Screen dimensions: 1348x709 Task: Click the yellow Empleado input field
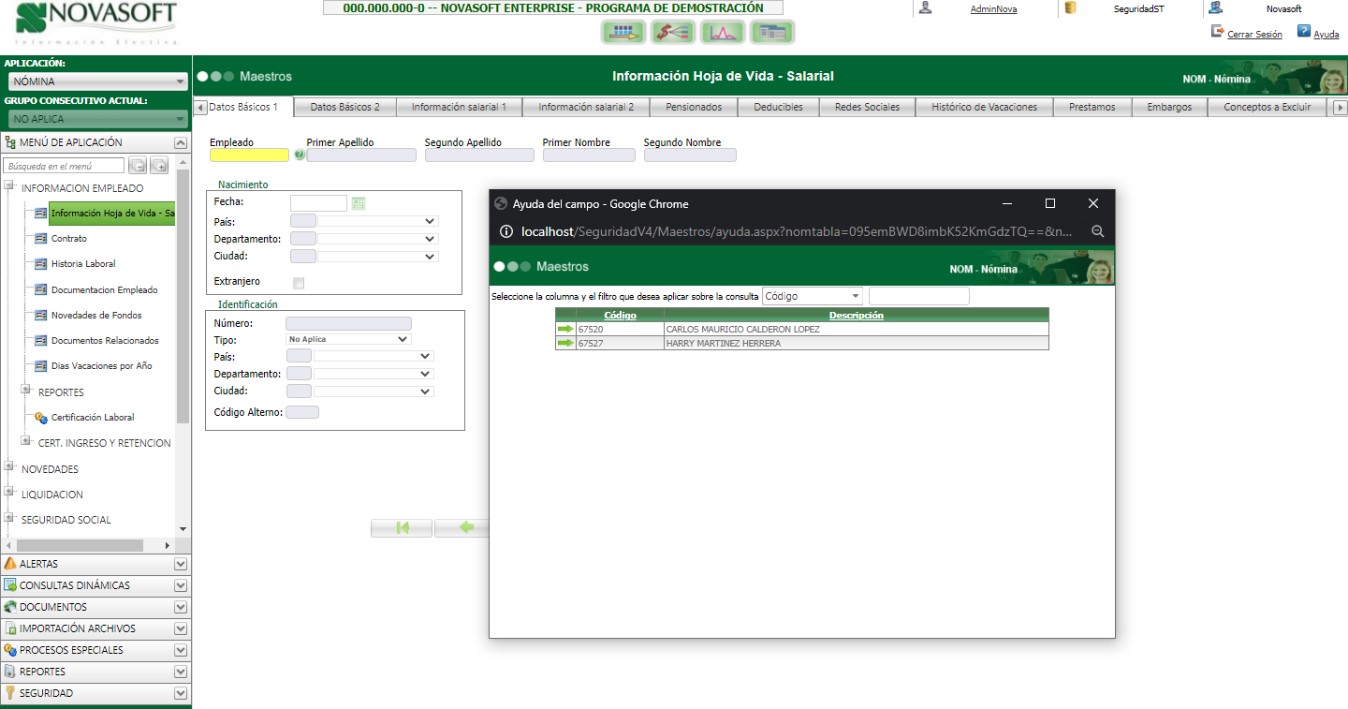click(249, 155)
